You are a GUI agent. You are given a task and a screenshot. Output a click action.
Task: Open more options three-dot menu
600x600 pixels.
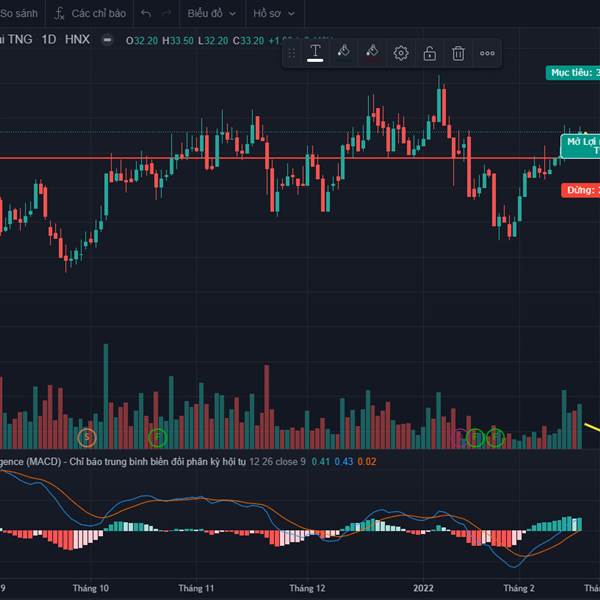coord(487,53)
